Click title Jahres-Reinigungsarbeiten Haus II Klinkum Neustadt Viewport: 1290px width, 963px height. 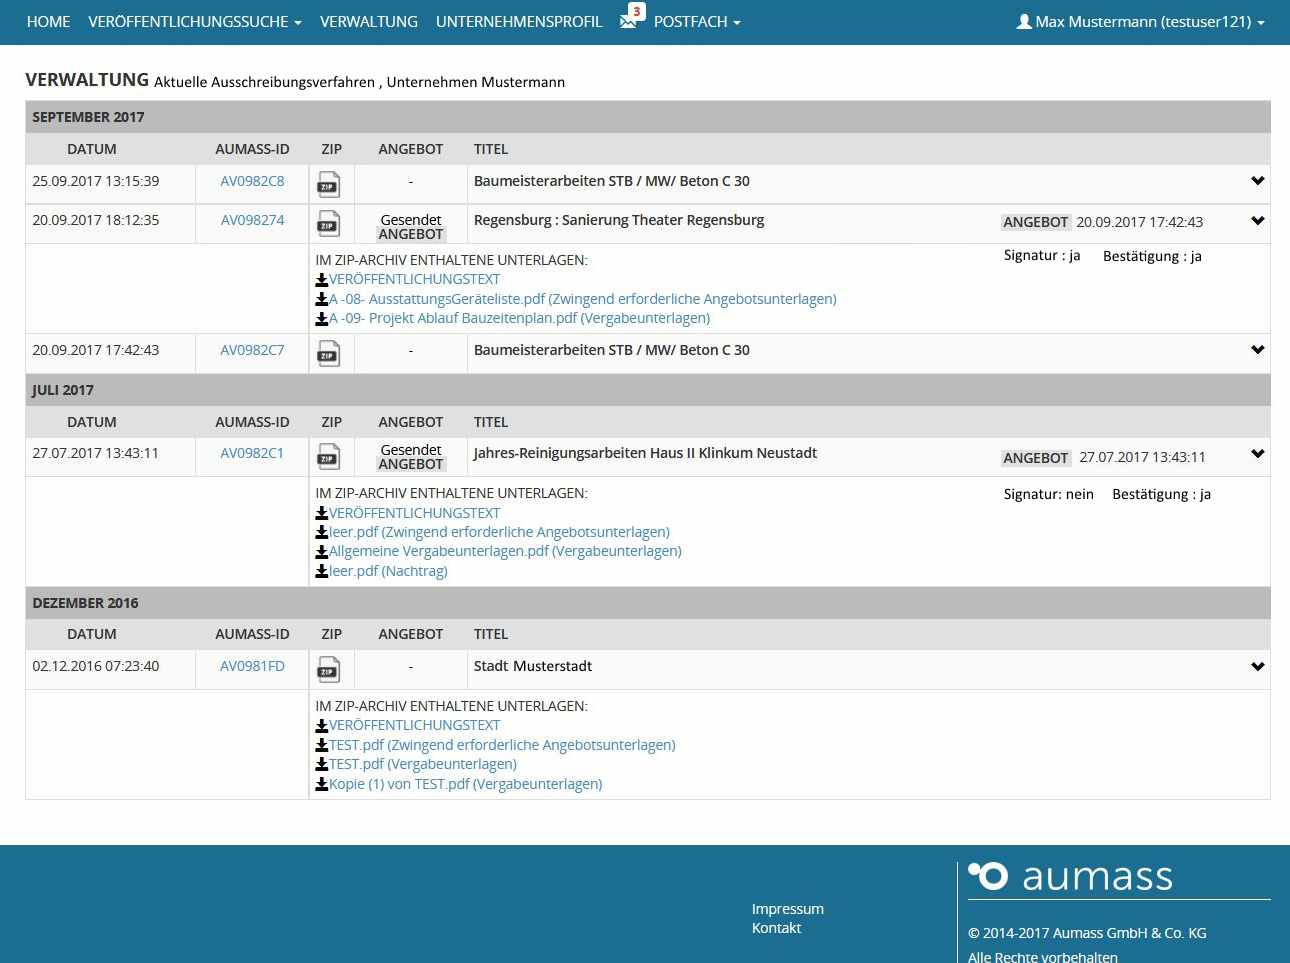coord(645,453)
